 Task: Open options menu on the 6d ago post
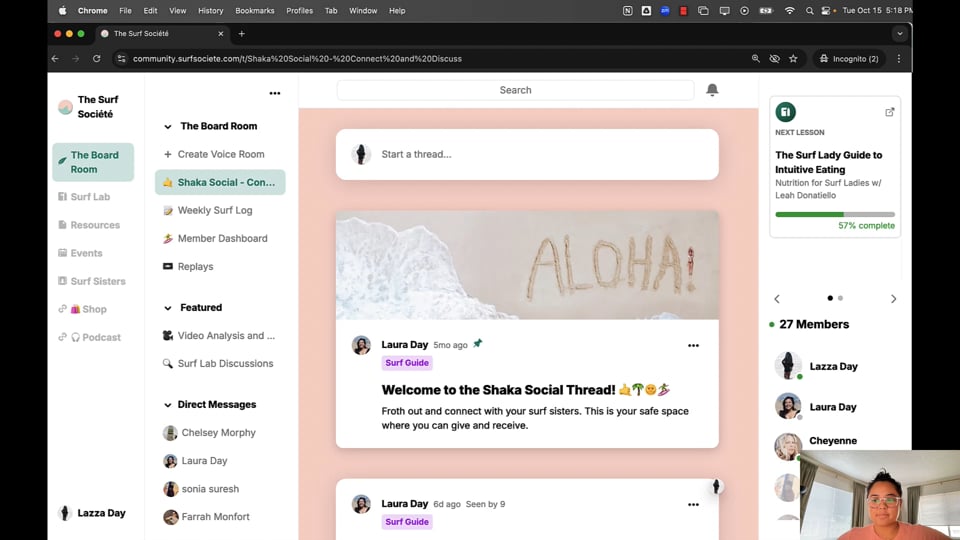click(x=693, y=504)
